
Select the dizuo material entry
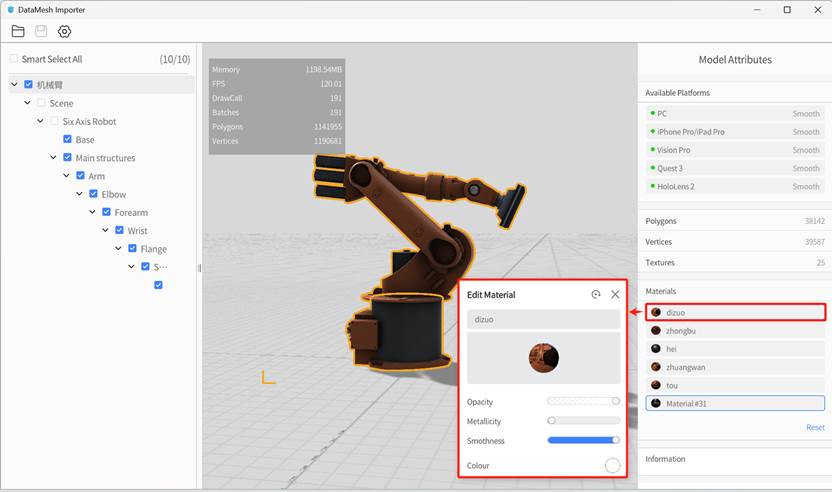pyautogui.click(x=735, y=312)
